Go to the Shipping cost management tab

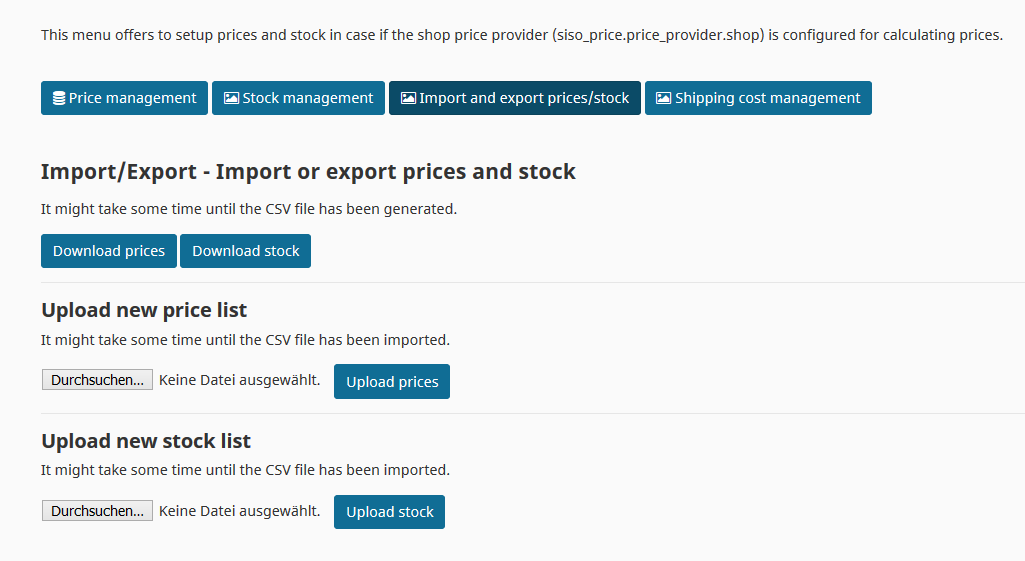point(758,98)
